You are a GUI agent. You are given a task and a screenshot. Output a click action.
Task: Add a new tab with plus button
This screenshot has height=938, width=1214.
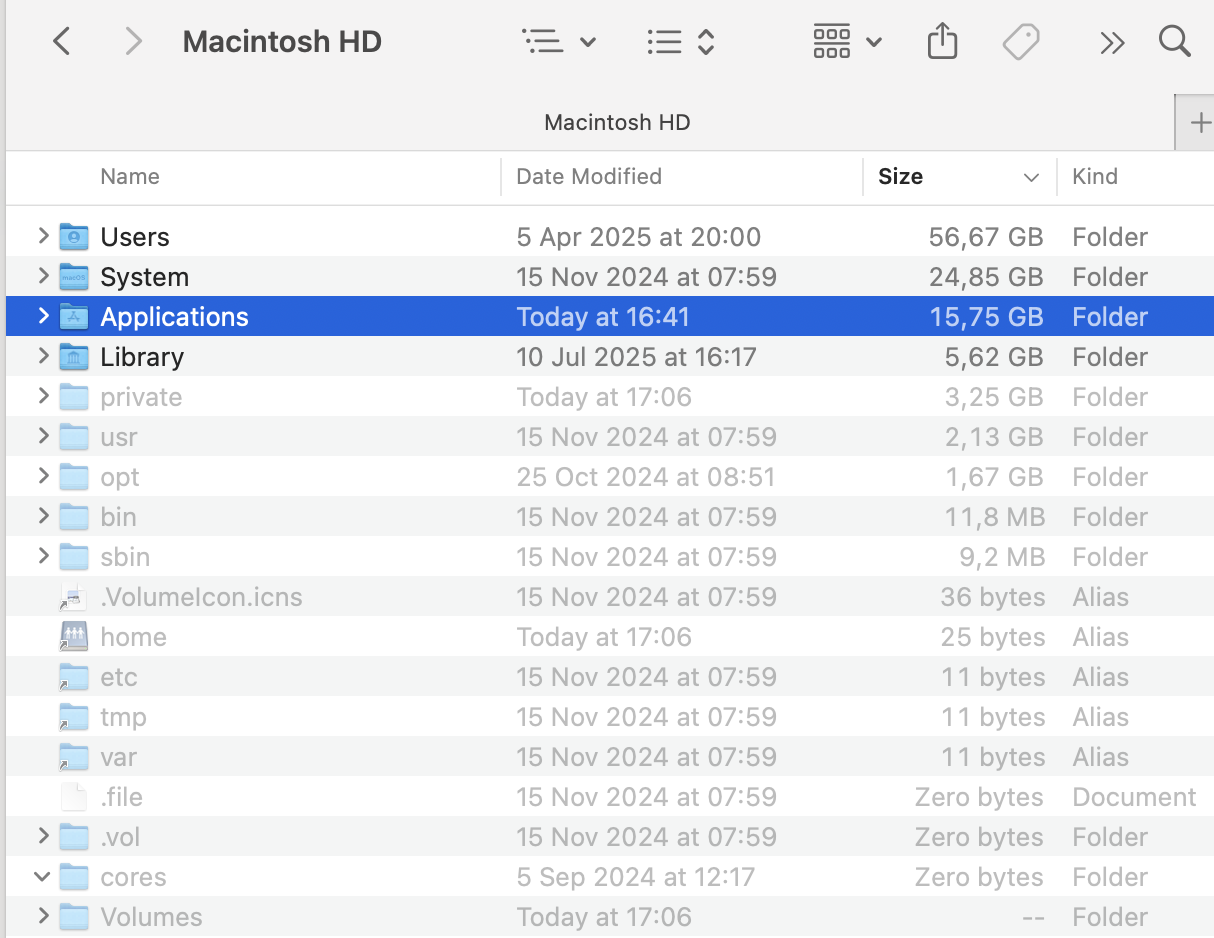click(1199, 123)
